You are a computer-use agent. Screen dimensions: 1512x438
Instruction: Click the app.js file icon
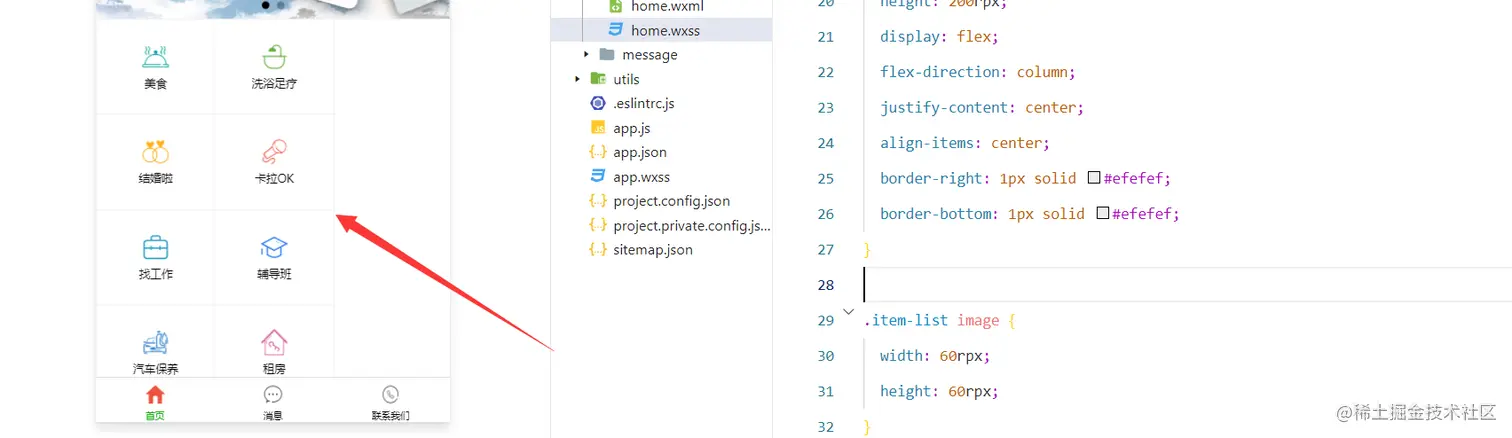[598, 128]
